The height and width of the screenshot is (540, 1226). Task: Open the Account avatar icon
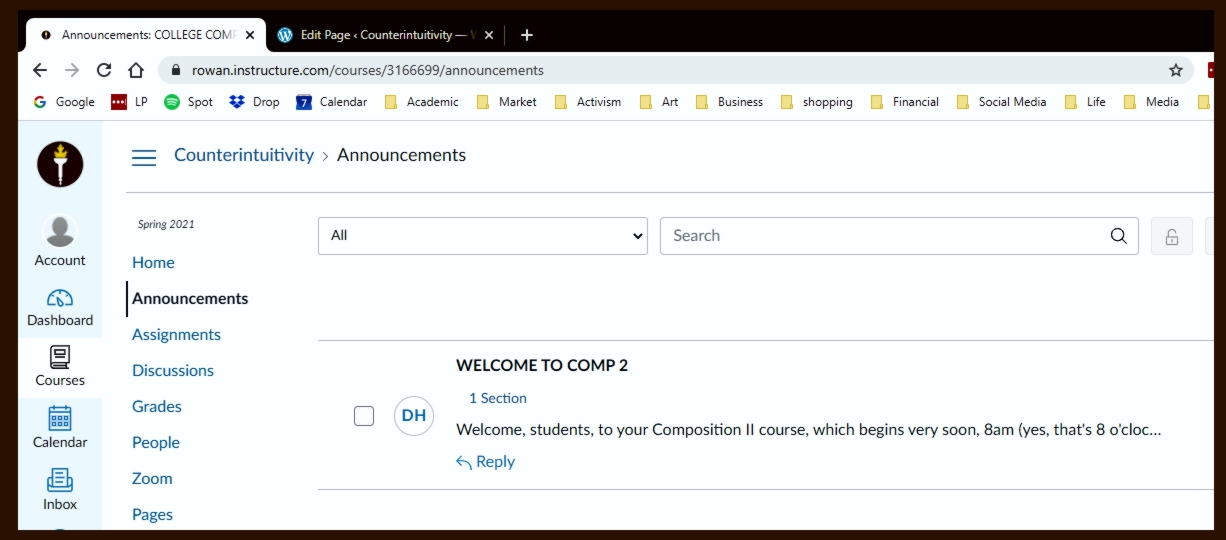[x=60, y=232]
